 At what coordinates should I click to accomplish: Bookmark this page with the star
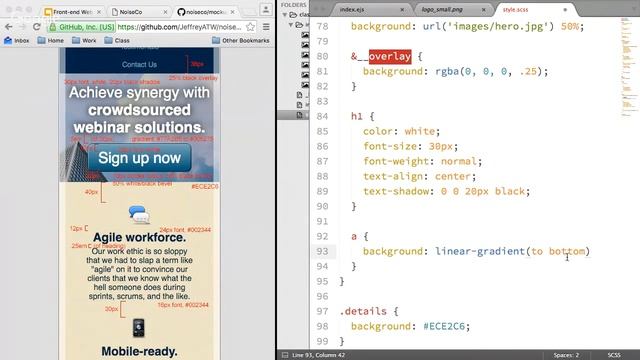pyautogui.click(x=251, y=27)
